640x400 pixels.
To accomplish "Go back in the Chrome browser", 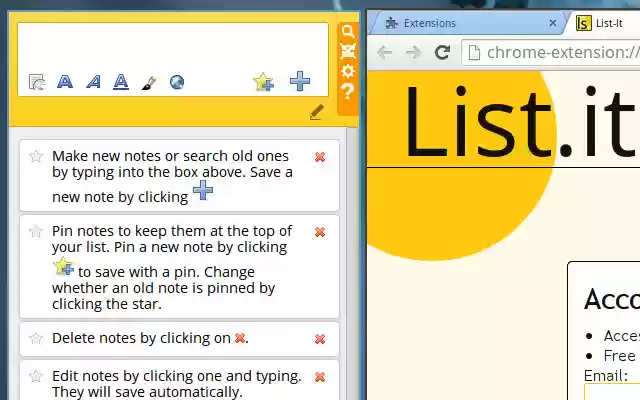I will tap(384, 53).
